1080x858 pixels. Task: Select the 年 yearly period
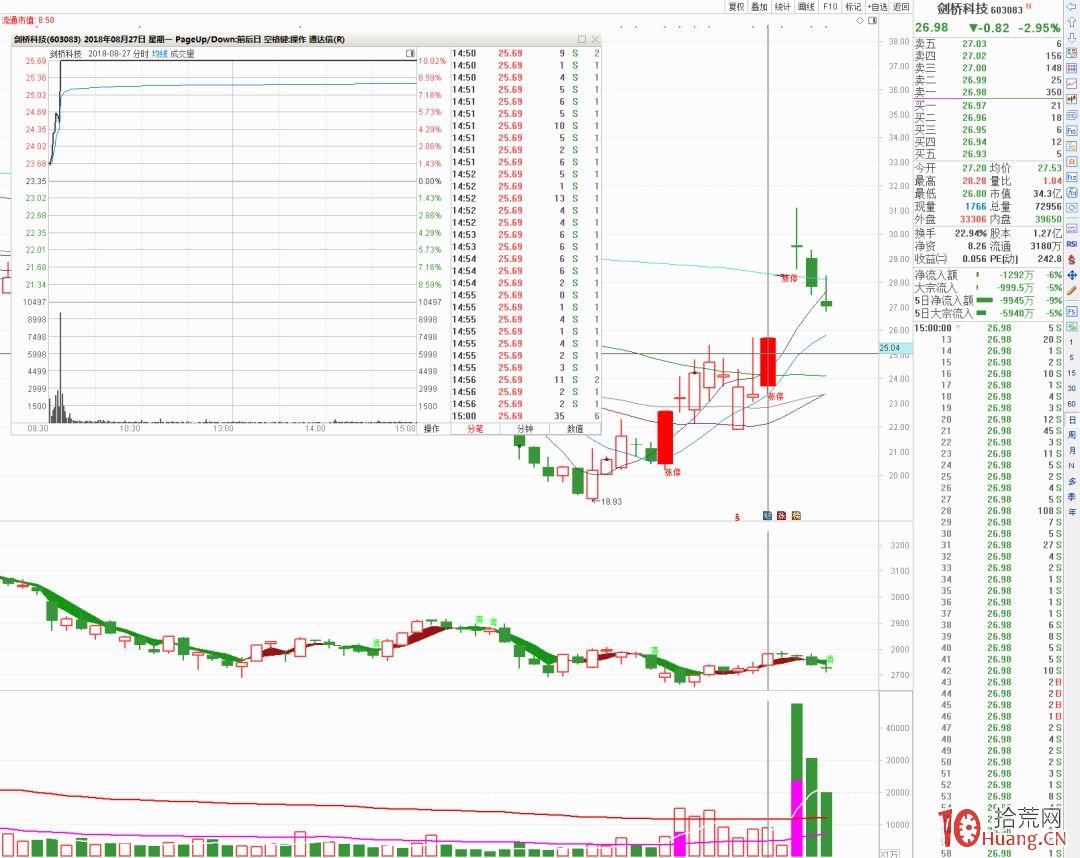point(1072,512)
